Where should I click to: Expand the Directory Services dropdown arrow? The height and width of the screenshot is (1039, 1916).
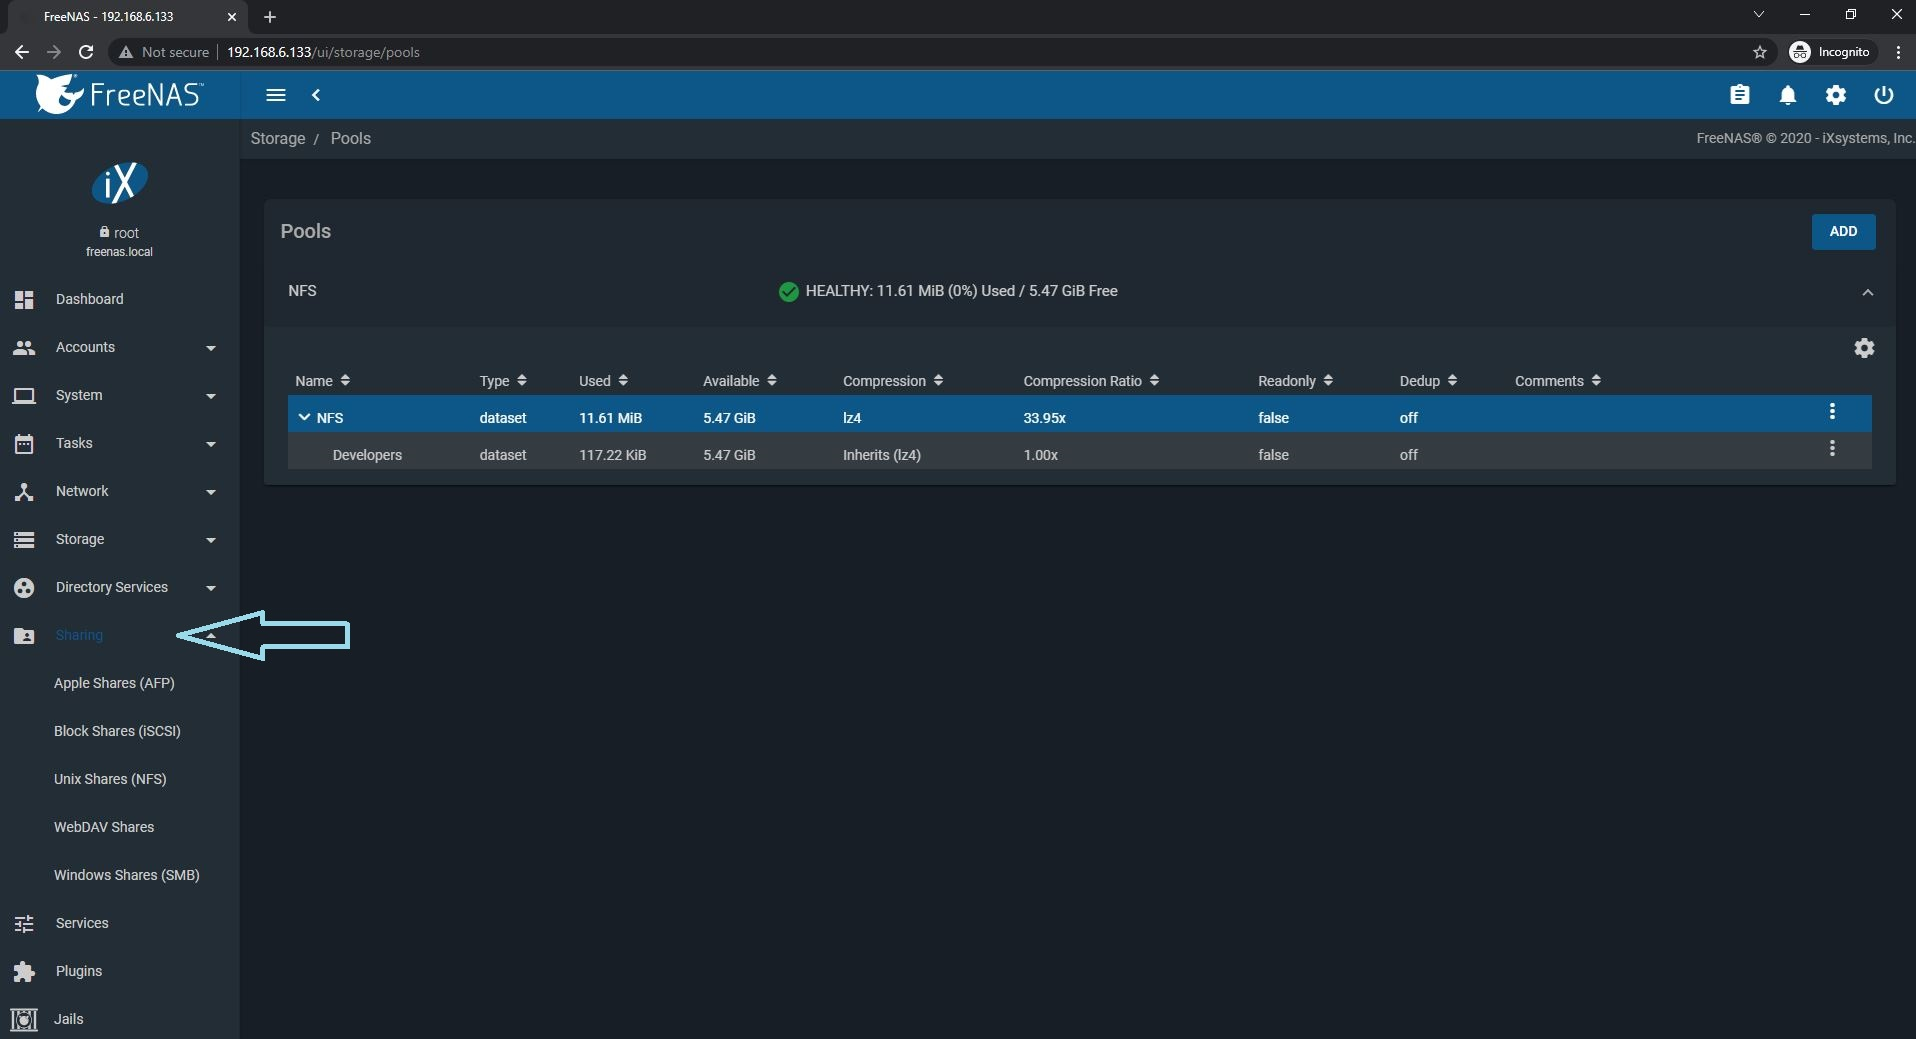click(x=211, y=588)
